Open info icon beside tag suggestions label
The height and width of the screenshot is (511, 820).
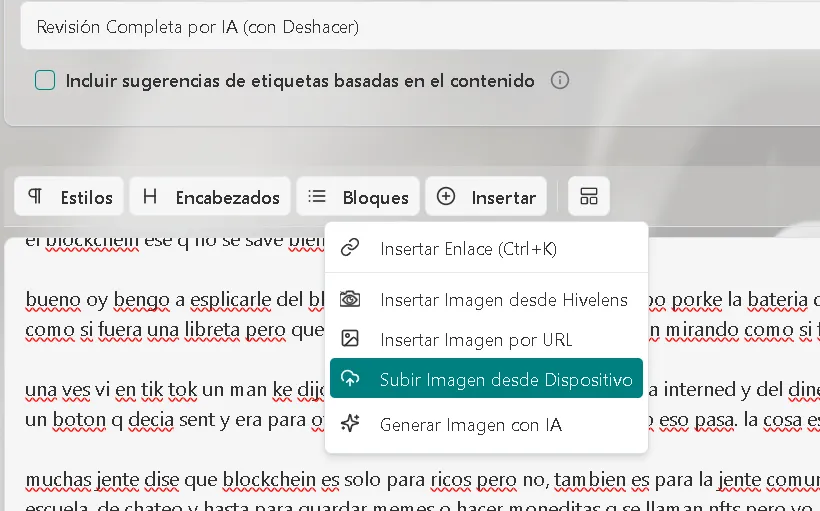(560, 81)
